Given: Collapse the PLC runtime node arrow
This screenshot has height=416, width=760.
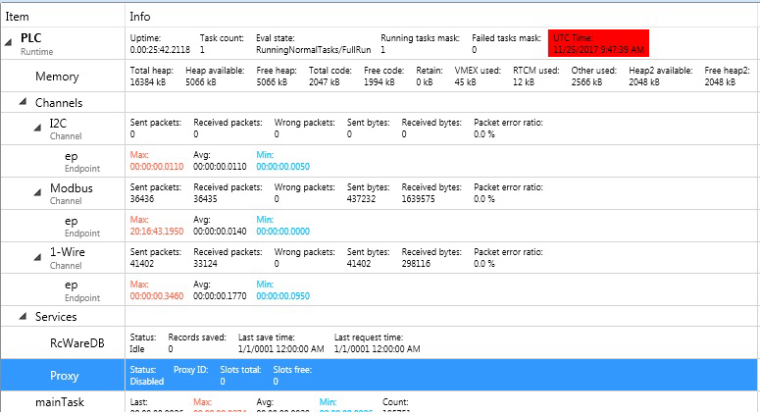Looking at the screenshot, I should tap(10, 39).
